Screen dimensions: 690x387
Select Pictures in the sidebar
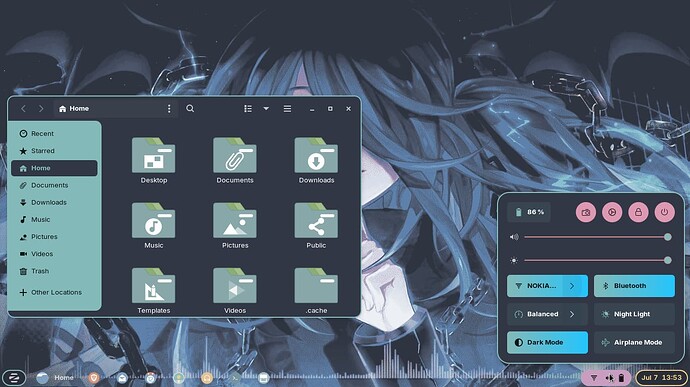click(54, 236)
